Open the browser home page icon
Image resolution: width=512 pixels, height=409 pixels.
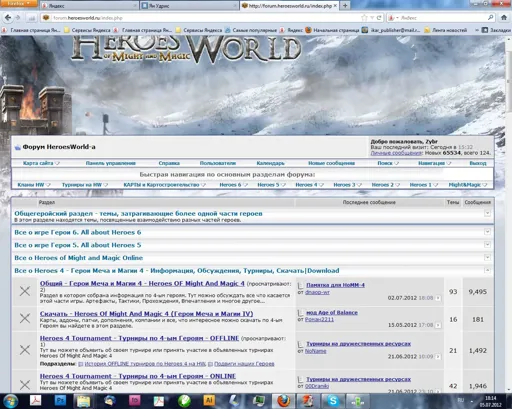pyautogui.click(x=504, y=18)
